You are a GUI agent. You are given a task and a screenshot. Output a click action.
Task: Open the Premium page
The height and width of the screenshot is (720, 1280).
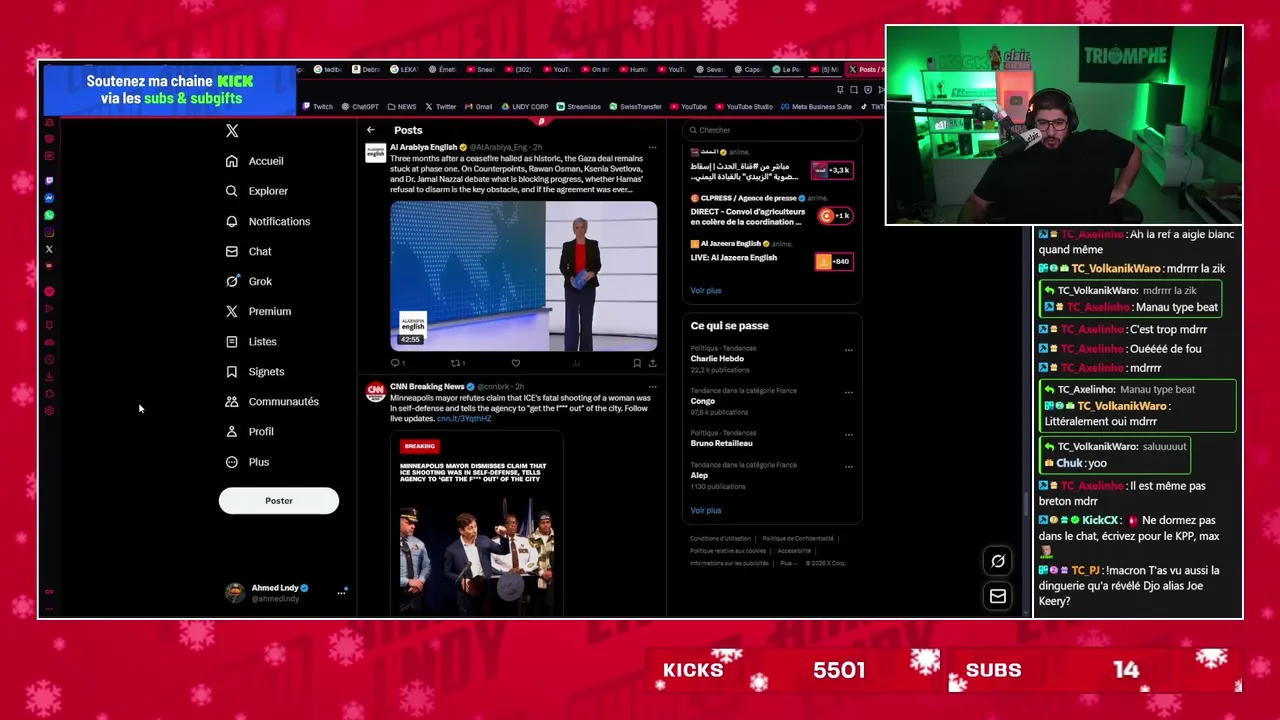click(x=258, y=311)
